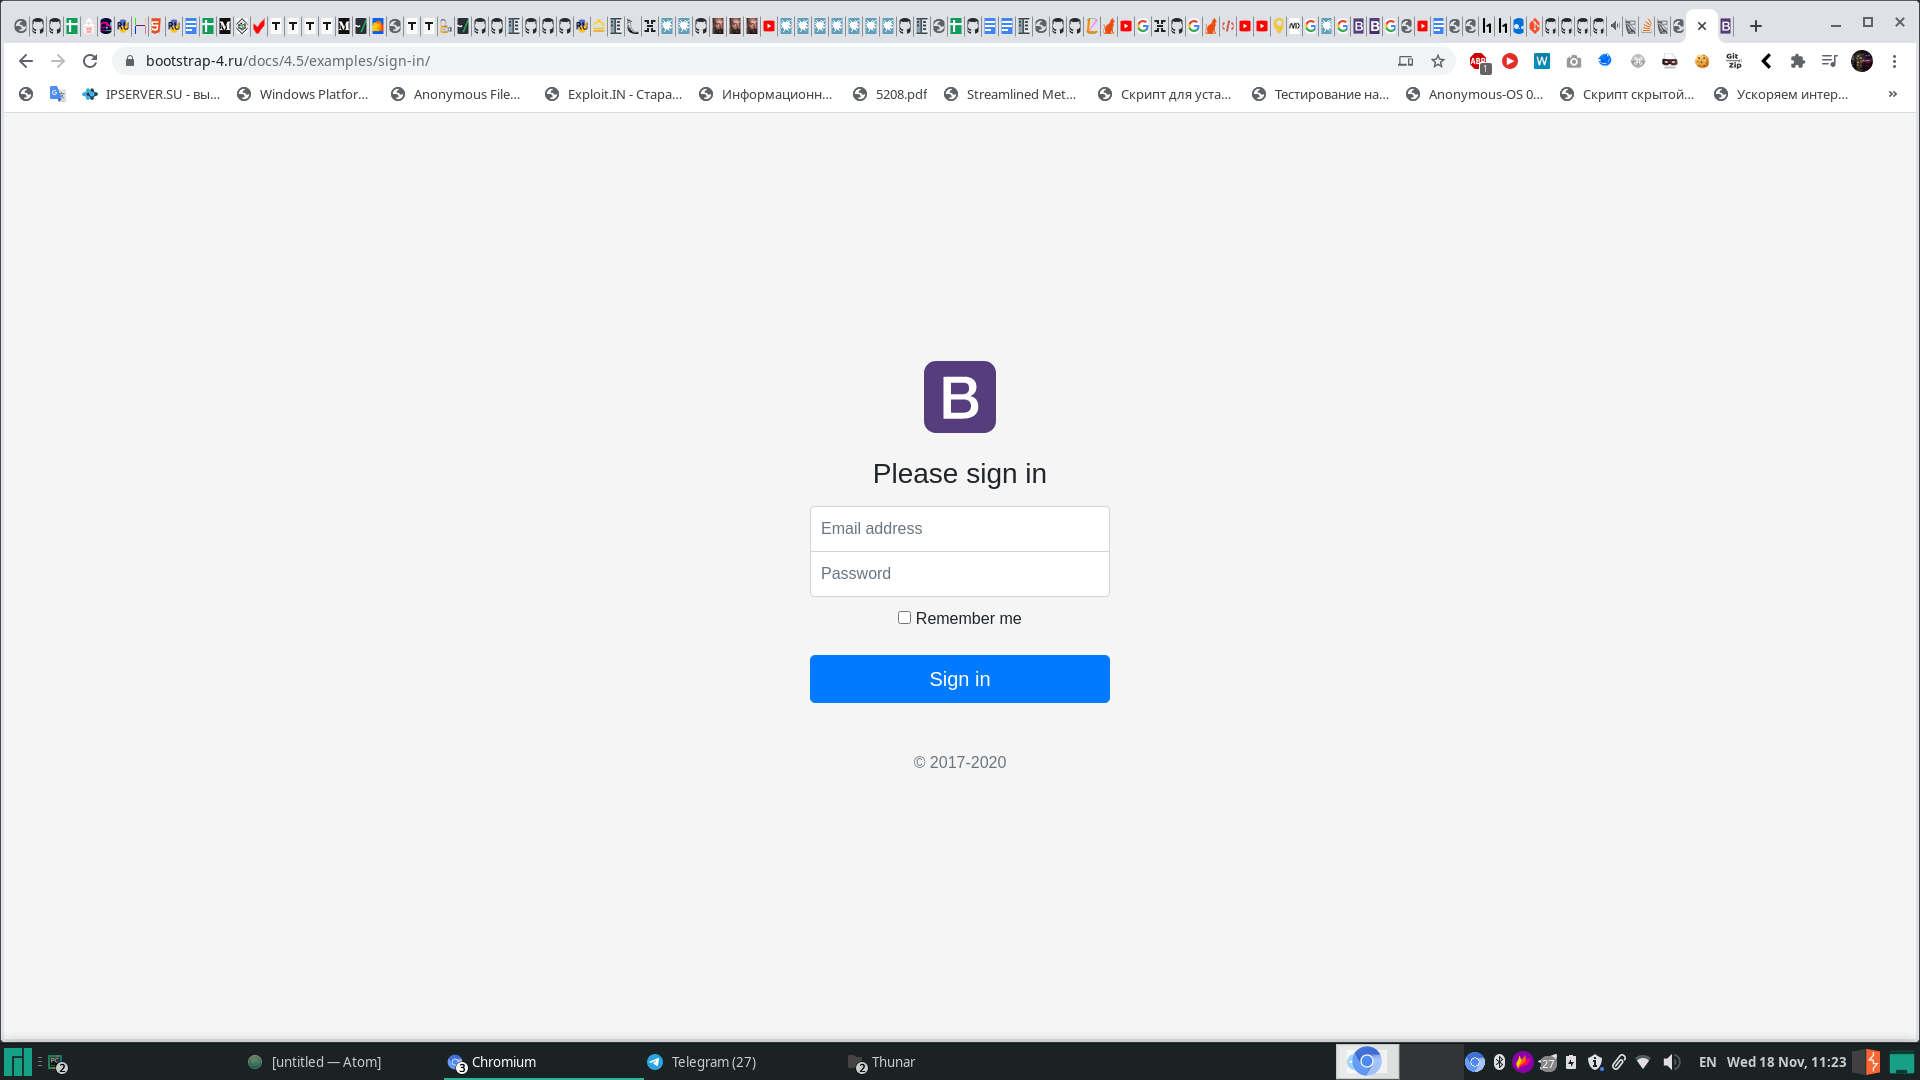Click the battery charging tray icon
This screenshot has width=1920, height=1080.
pos(1571,1062)
